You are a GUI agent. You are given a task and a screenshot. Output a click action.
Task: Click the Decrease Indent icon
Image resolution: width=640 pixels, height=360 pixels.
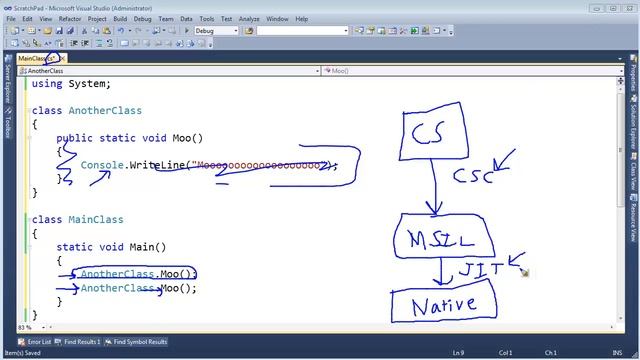74,43
